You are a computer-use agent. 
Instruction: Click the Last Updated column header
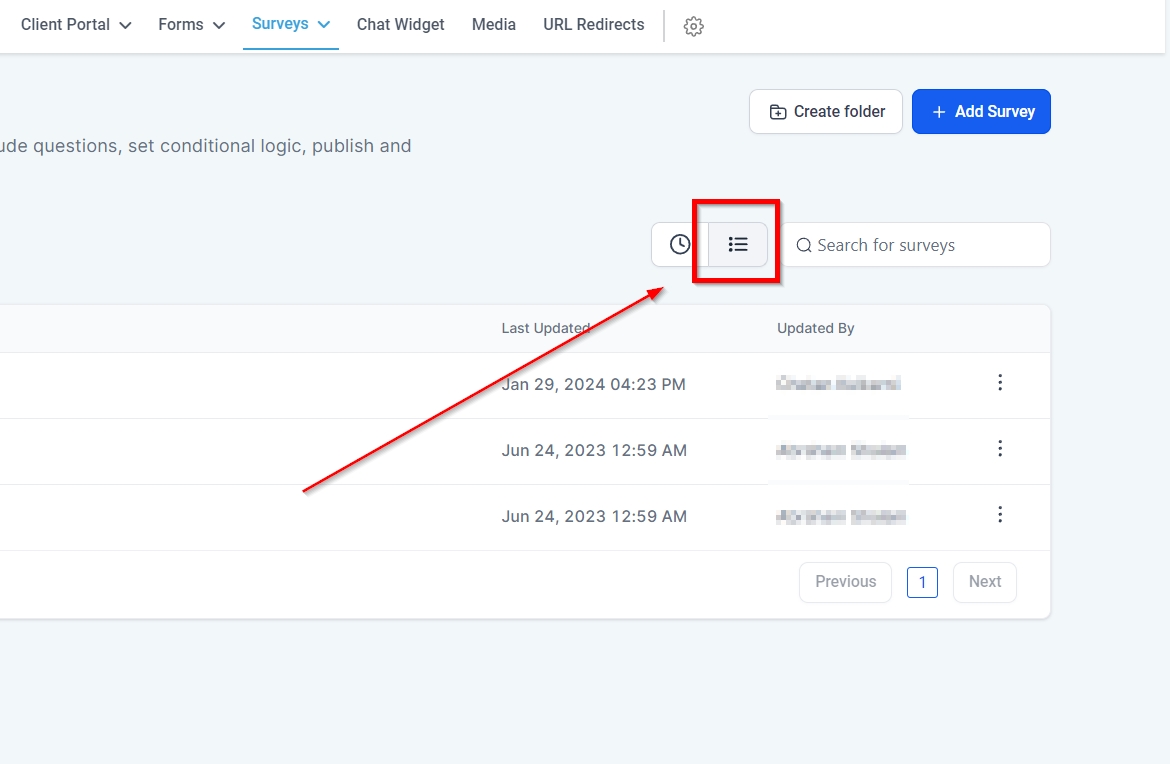[545, 328]
